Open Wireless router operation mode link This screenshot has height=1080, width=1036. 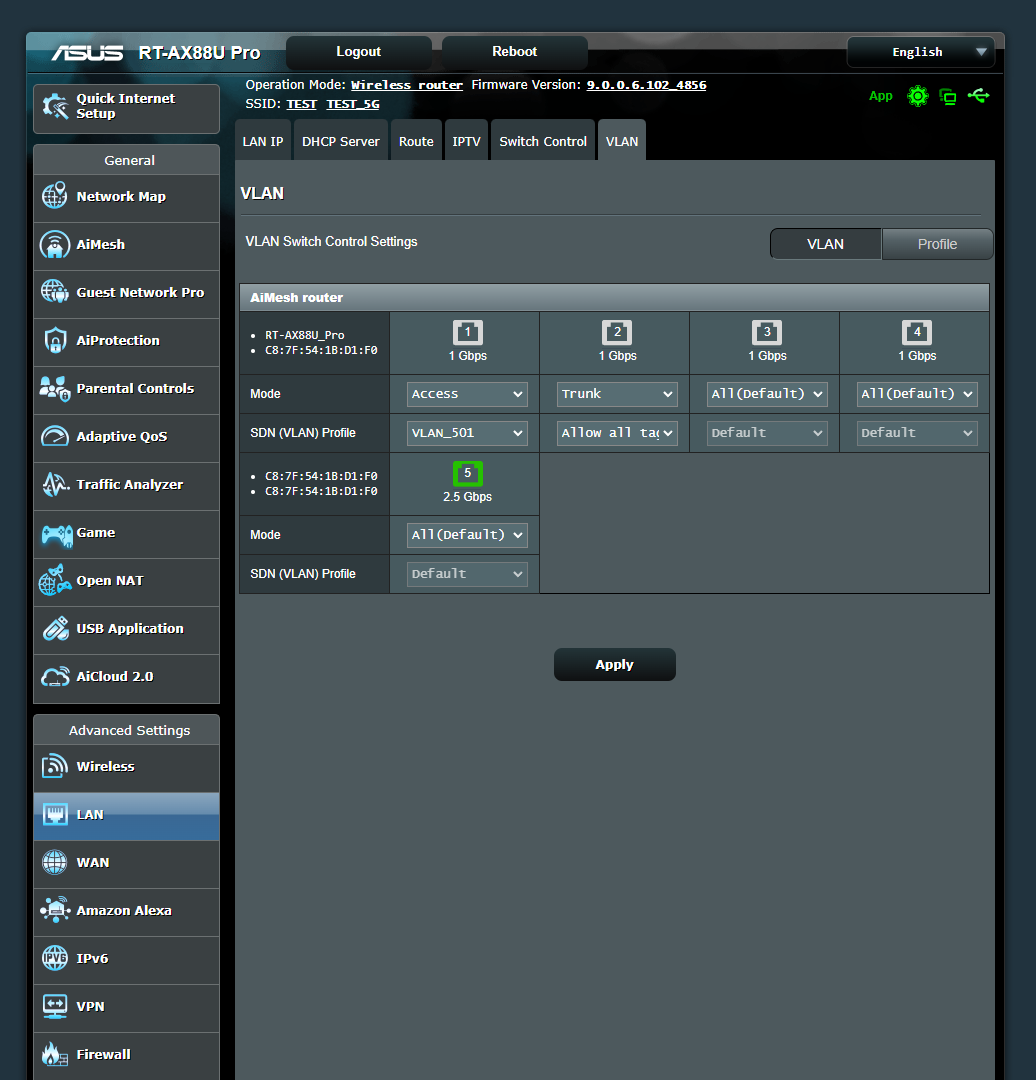coord(406,85)
